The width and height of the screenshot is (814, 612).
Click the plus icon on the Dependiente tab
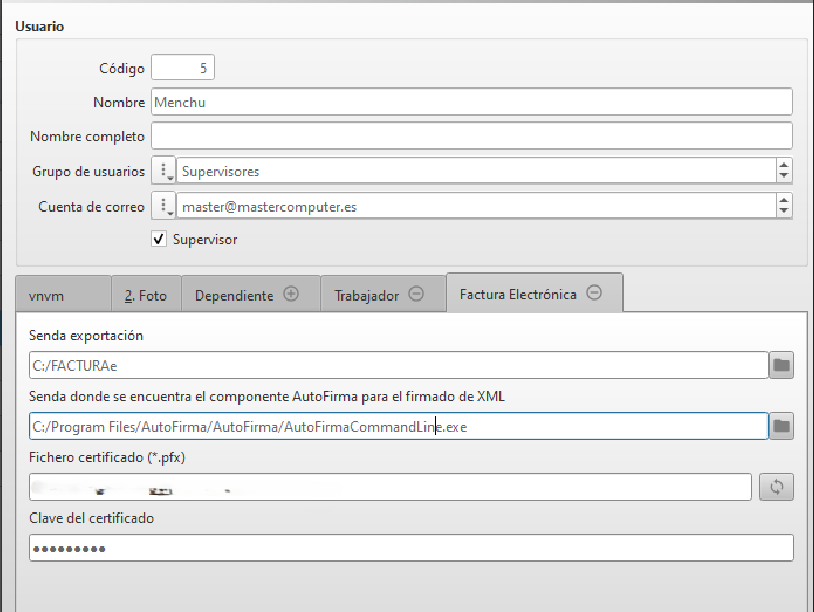(291, 295)
